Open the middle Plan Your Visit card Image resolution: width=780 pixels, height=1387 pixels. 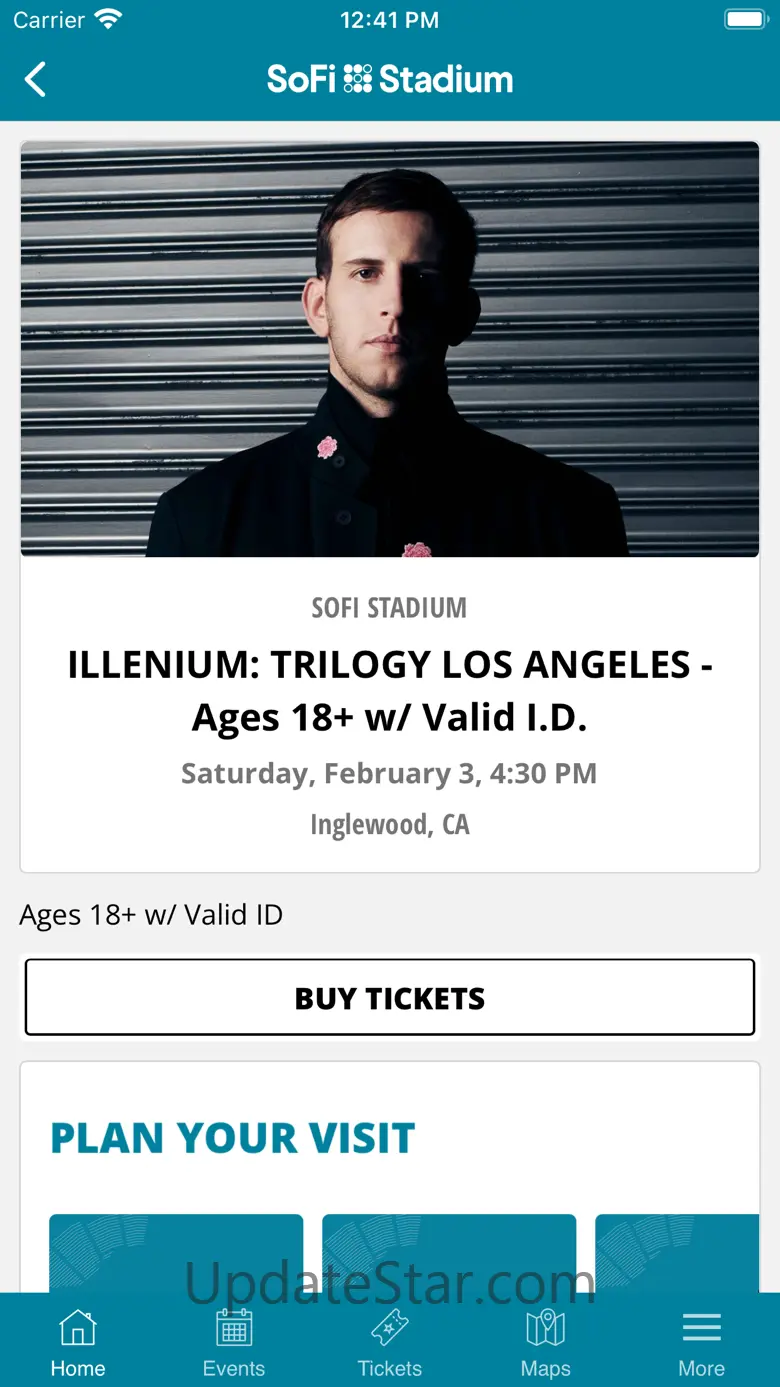449,1252
